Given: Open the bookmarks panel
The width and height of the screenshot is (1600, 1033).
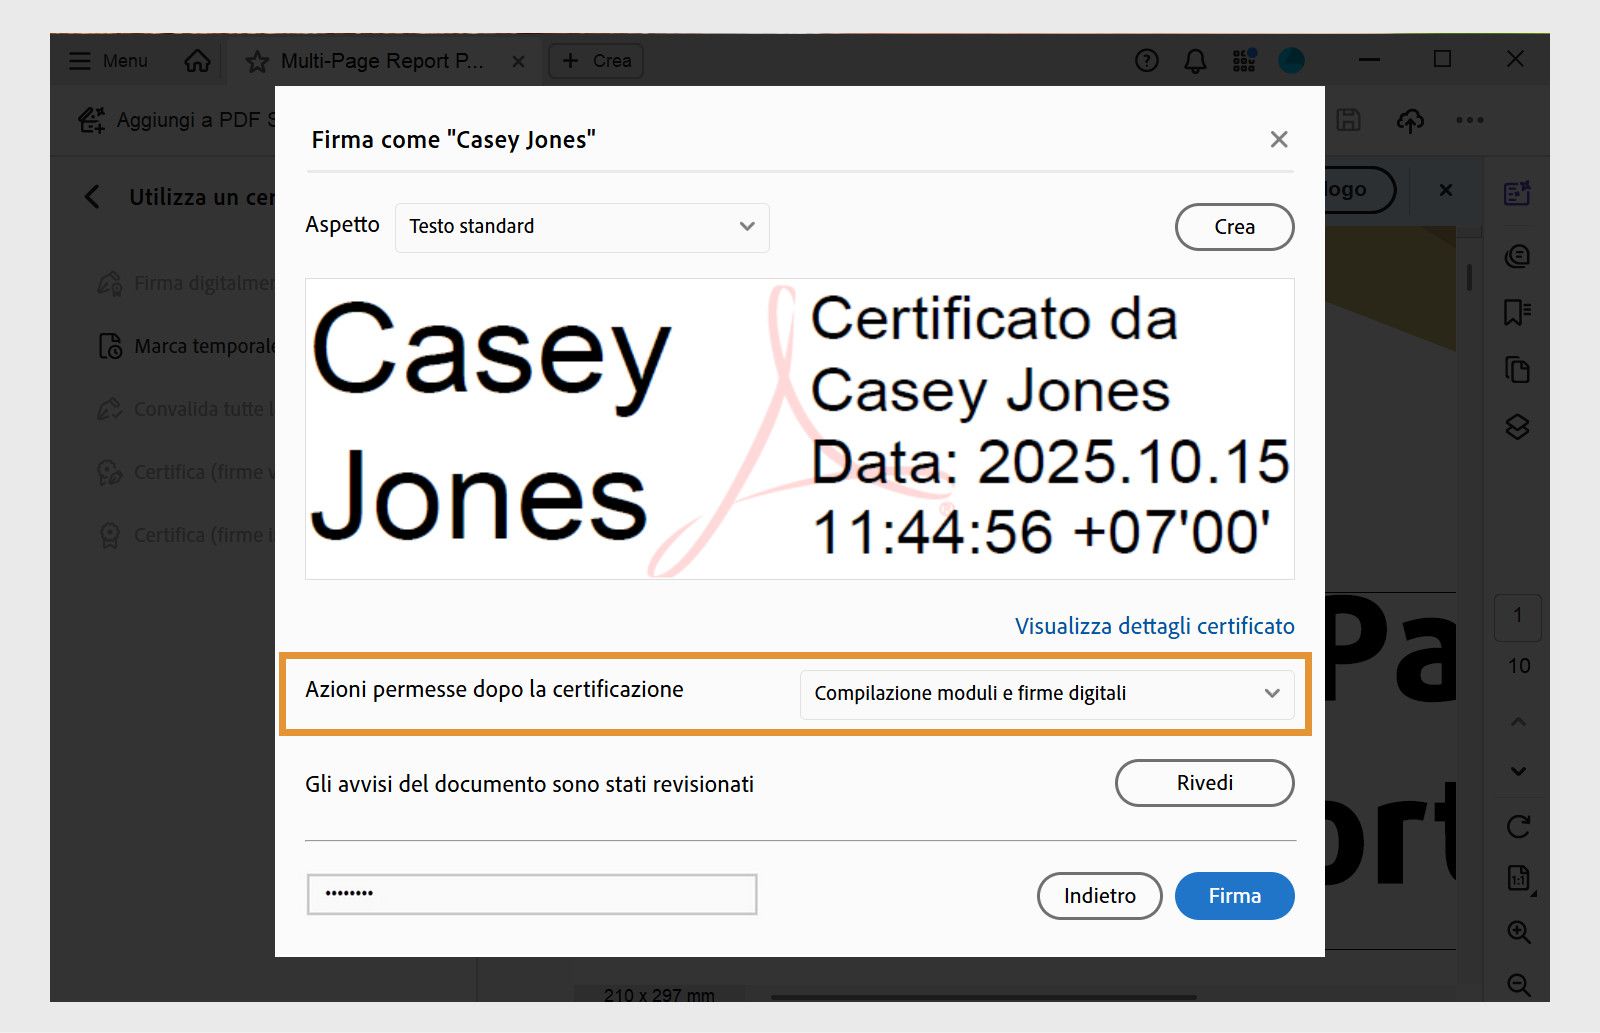Looking at the screenshot, I should pos(1517,312).
